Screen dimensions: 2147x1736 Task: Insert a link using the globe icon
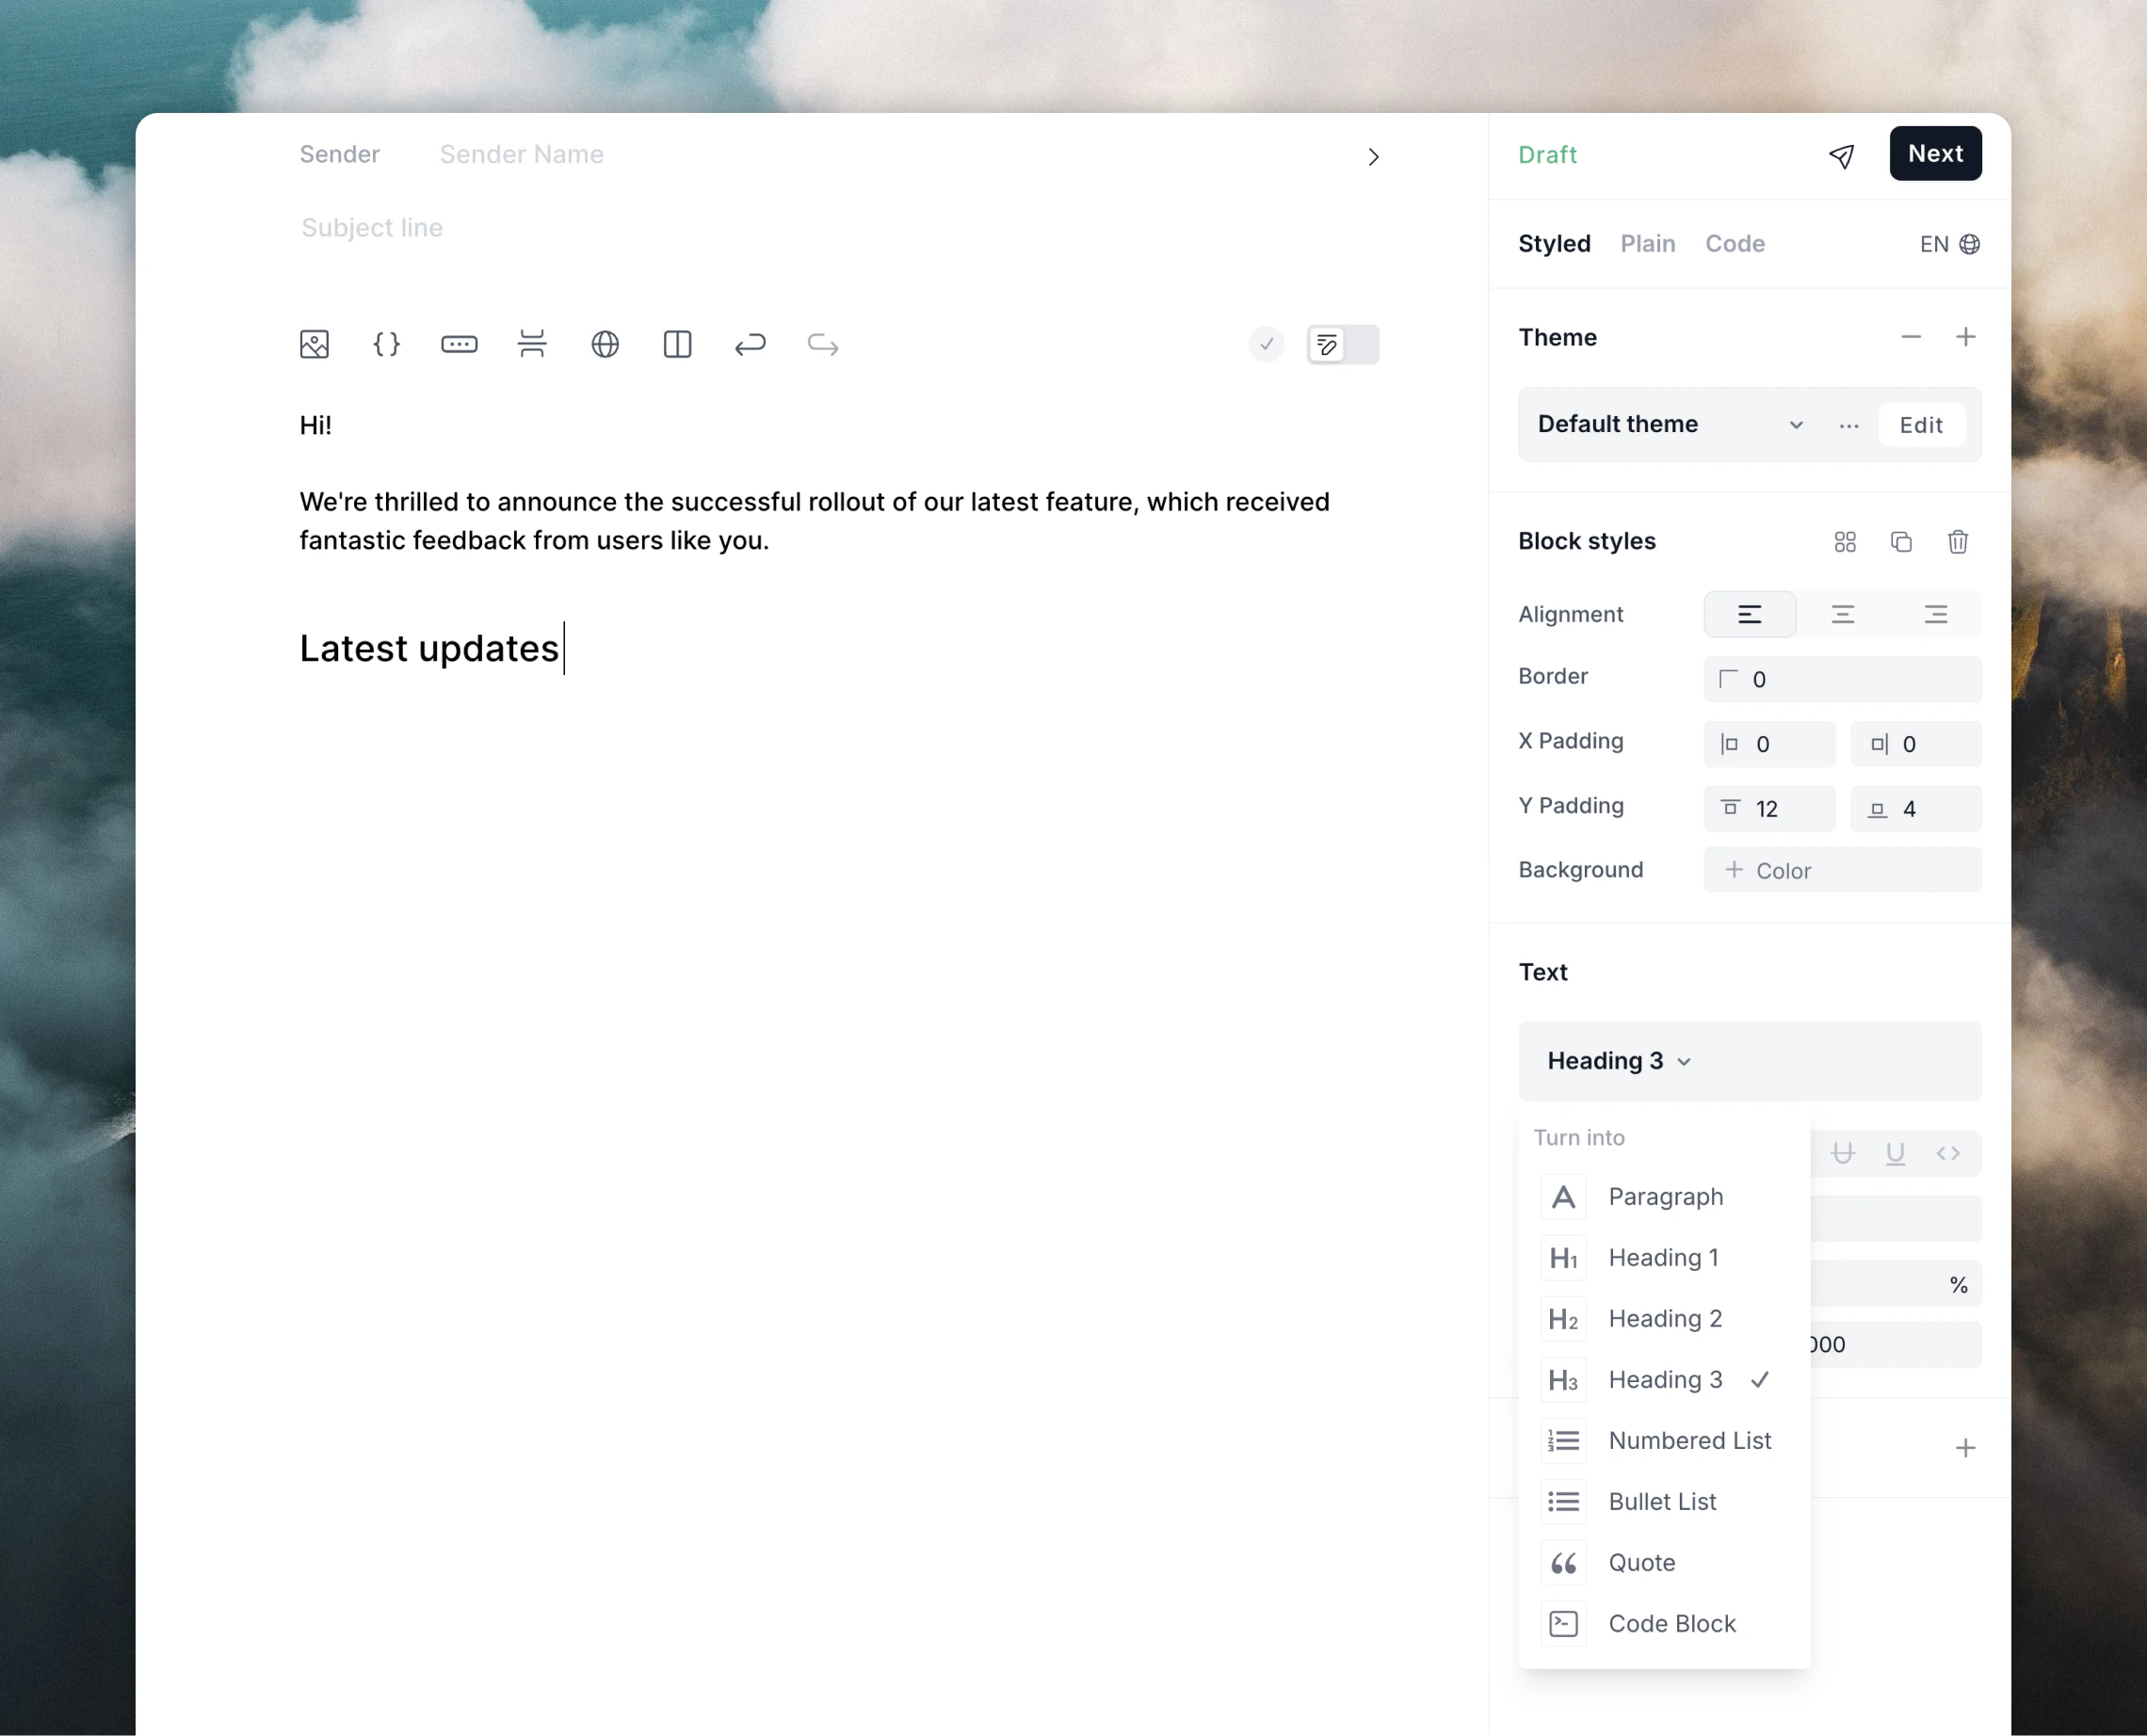point(605,344)
